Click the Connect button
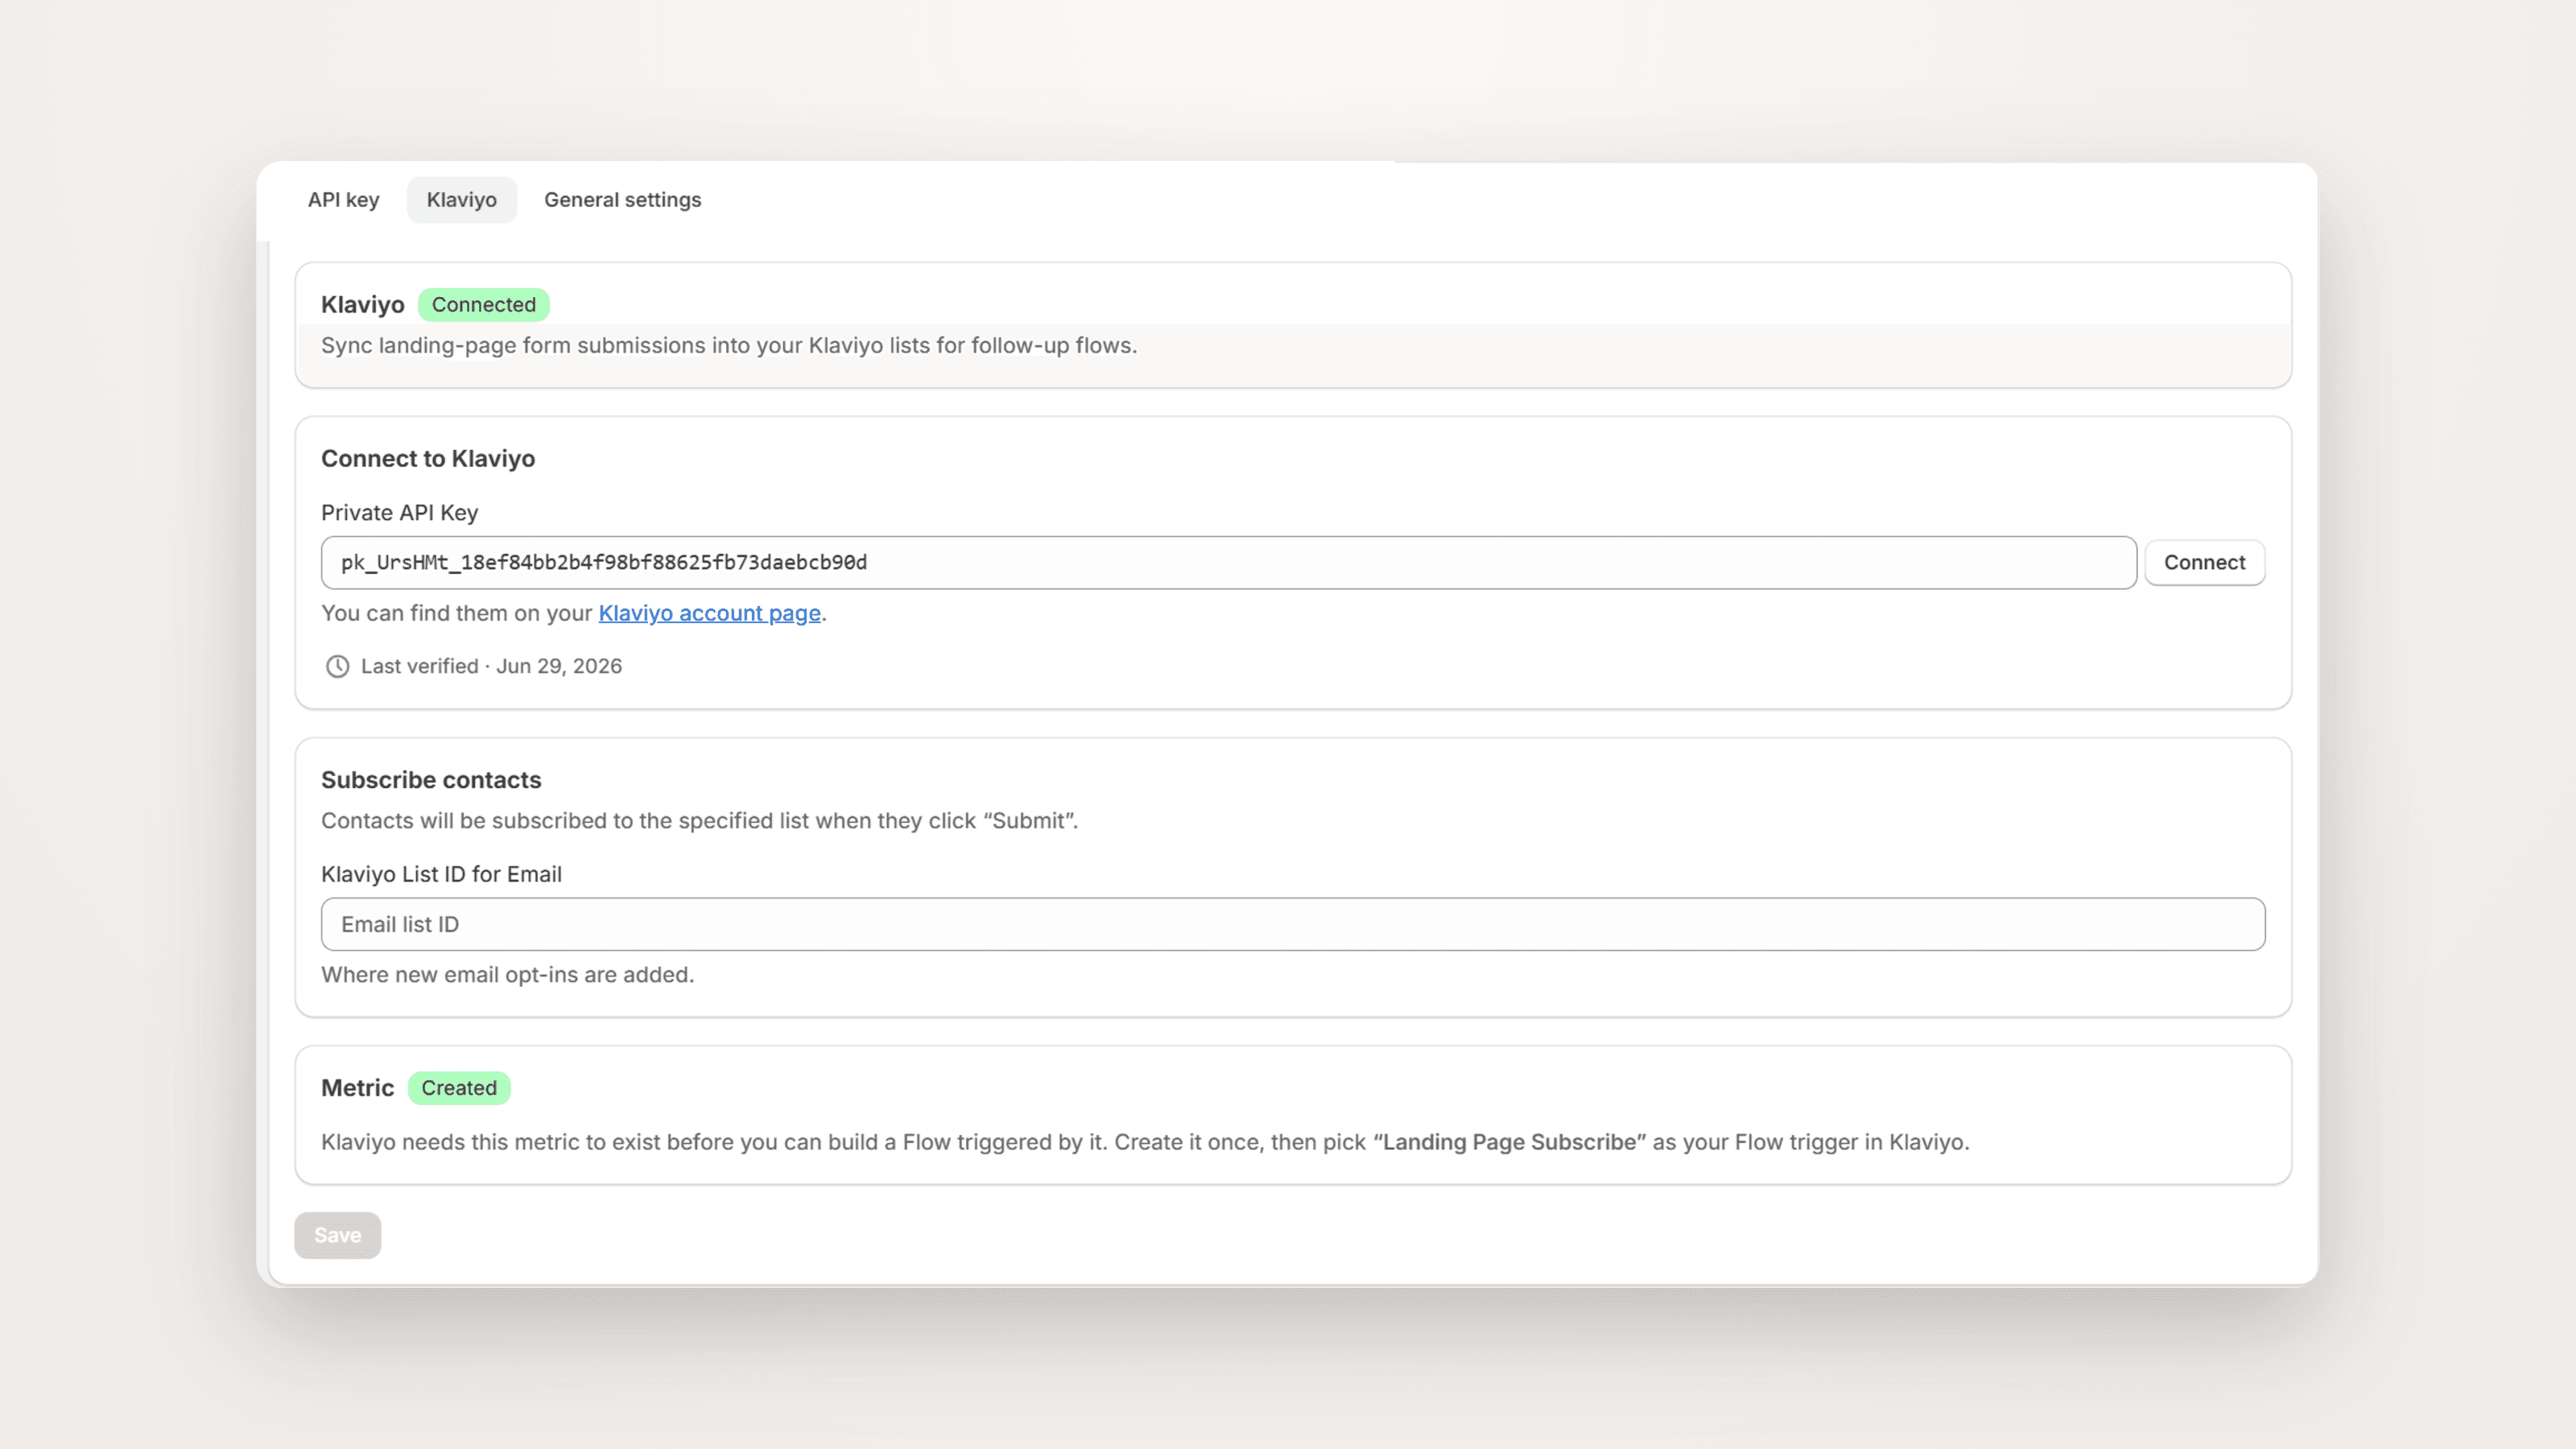 (x=2204, y=562)
